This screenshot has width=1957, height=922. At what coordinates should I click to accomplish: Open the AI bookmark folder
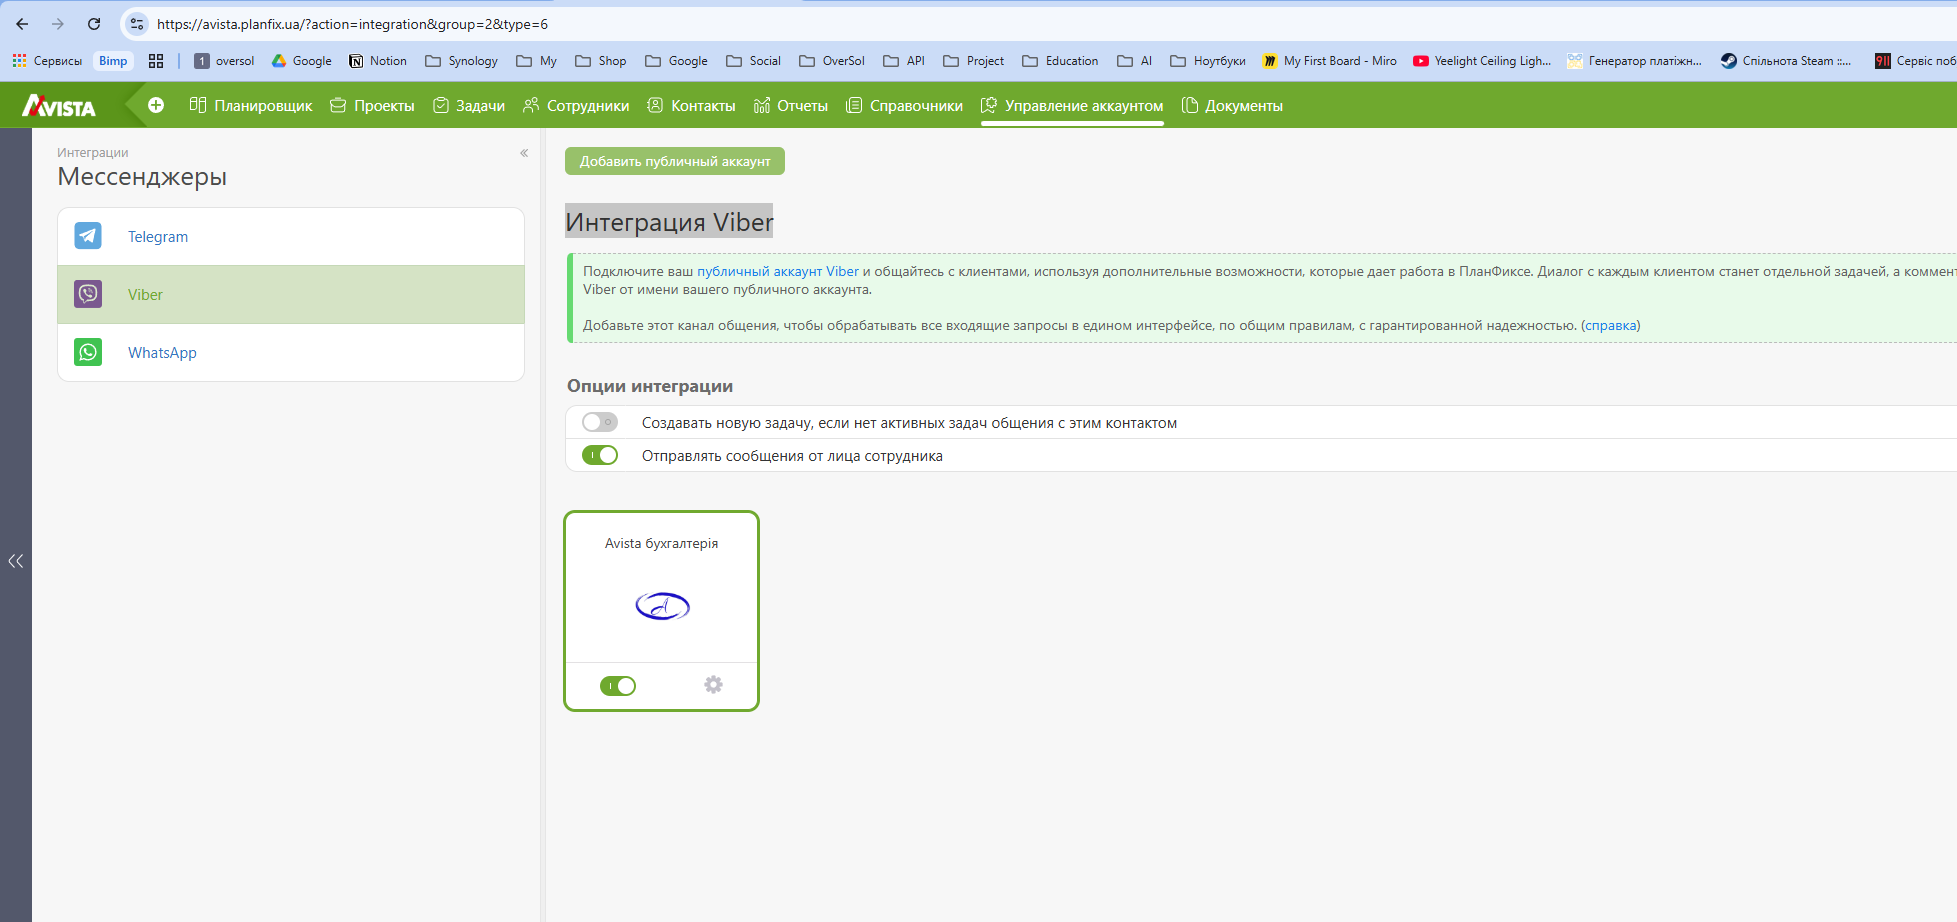(1135, 61)
